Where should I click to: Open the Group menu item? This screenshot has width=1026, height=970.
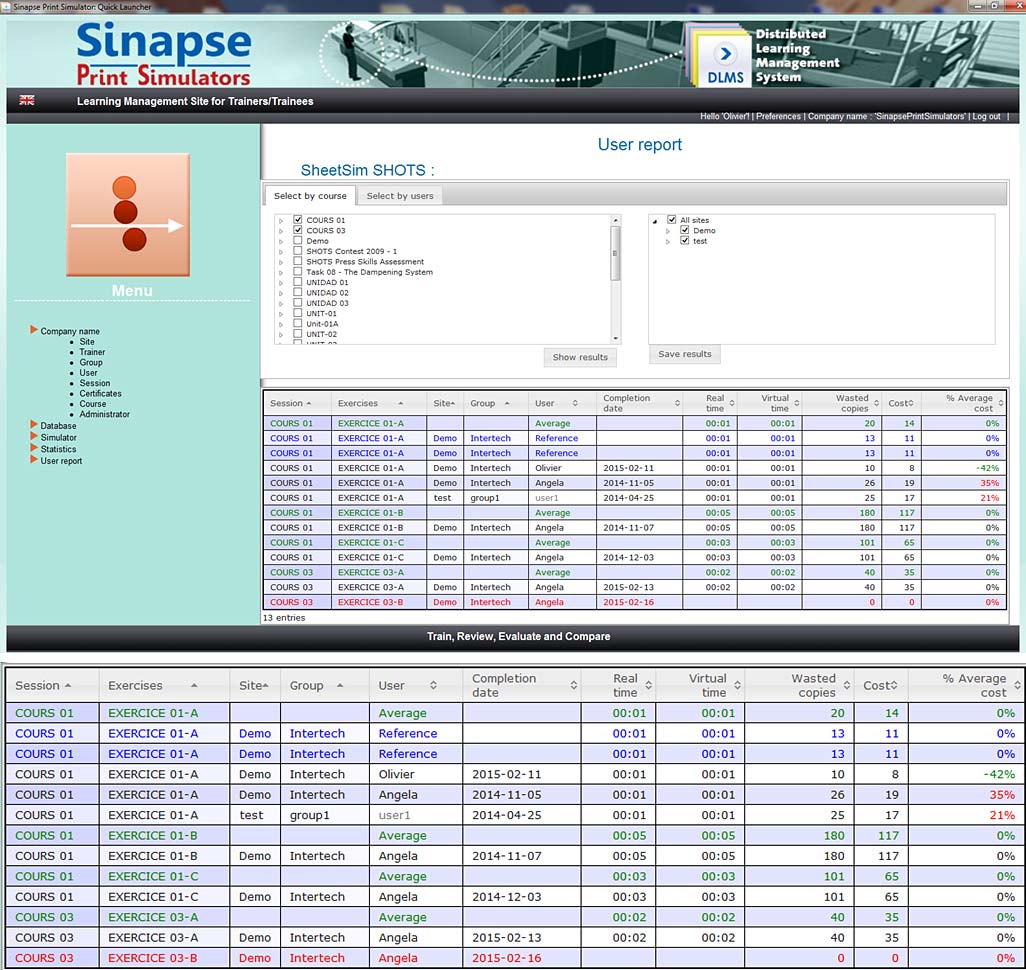(x=91, y=363)
